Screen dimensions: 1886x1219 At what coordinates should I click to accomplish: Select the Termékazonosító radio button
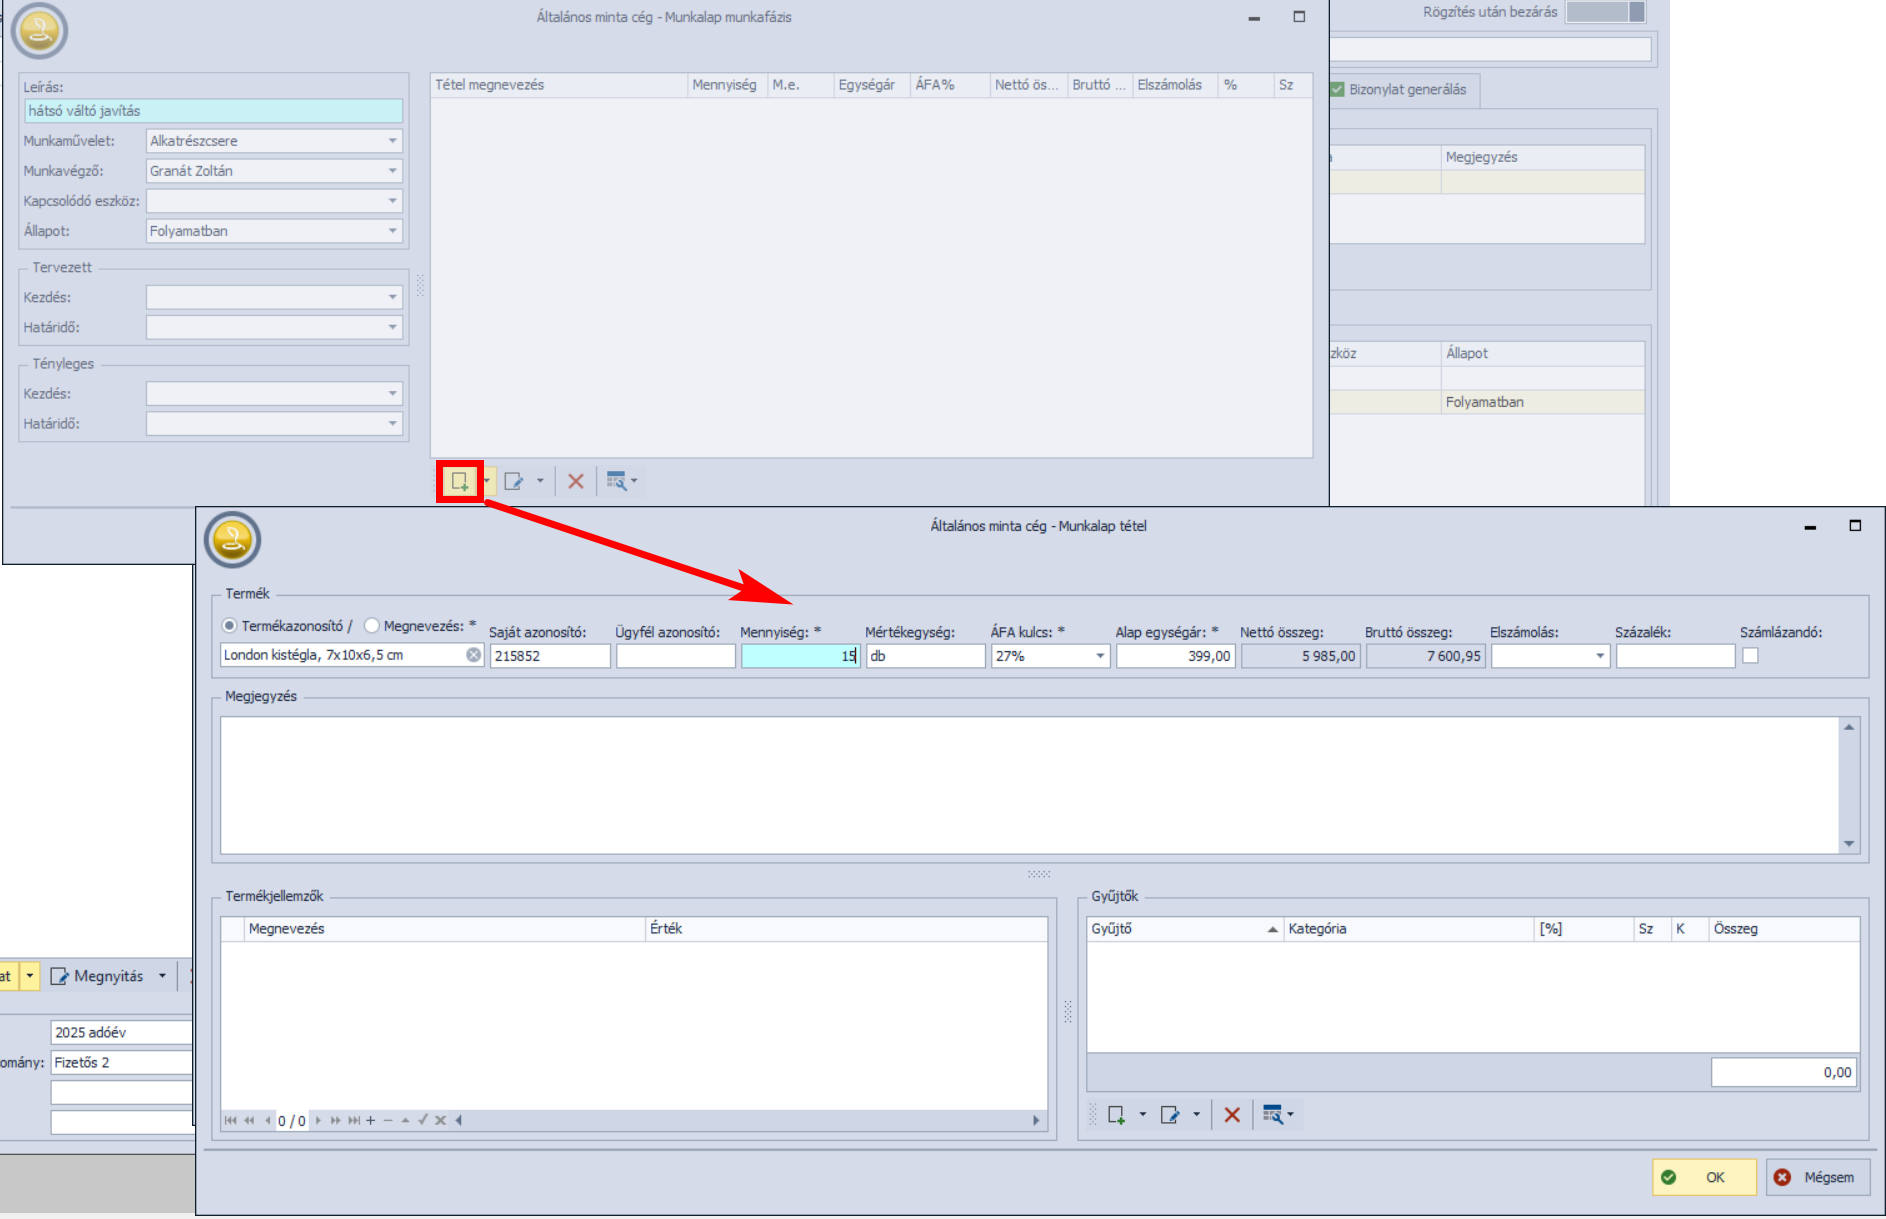[230, 626]
